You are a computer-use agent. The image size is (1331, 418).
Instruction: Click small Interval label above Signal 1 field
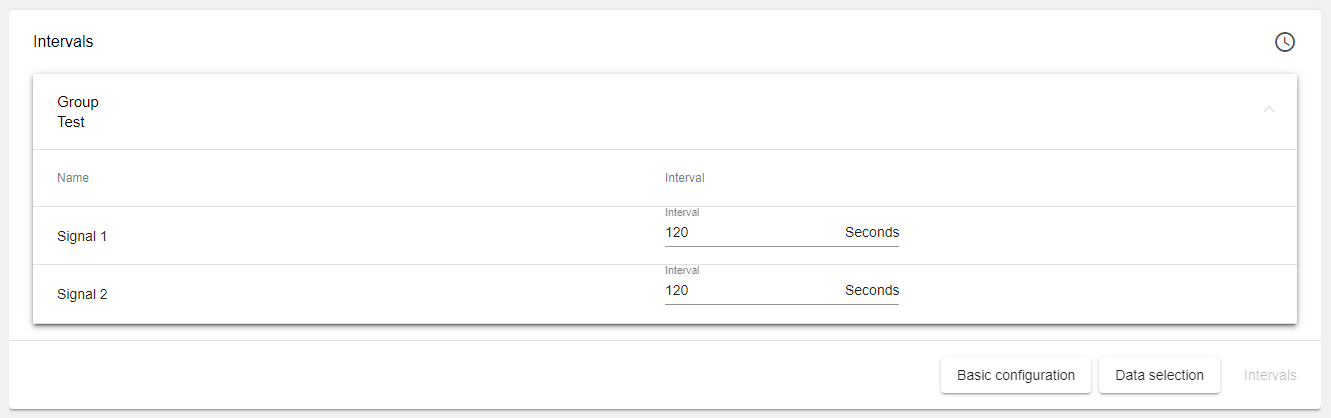682,213
